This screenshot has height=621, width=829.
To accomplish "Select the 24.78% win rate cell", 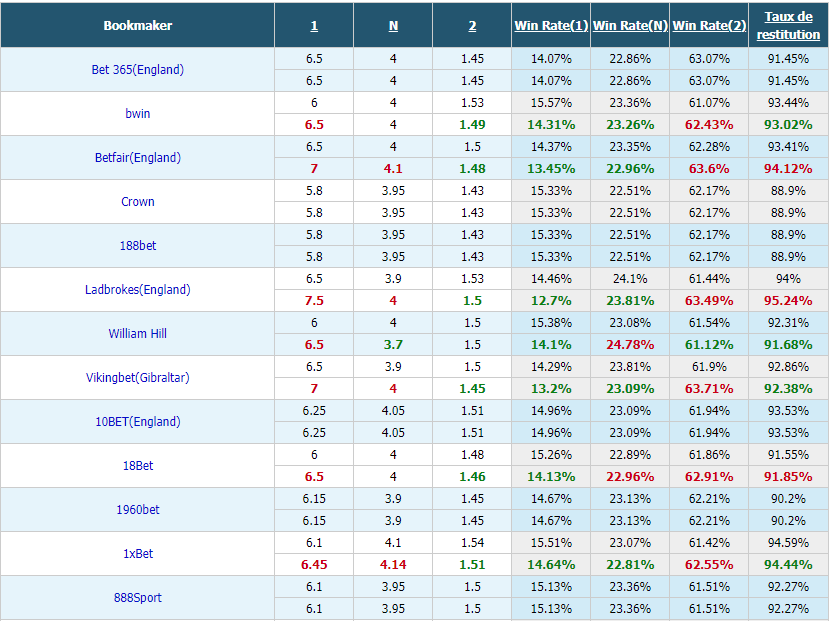I will point(630,345).
